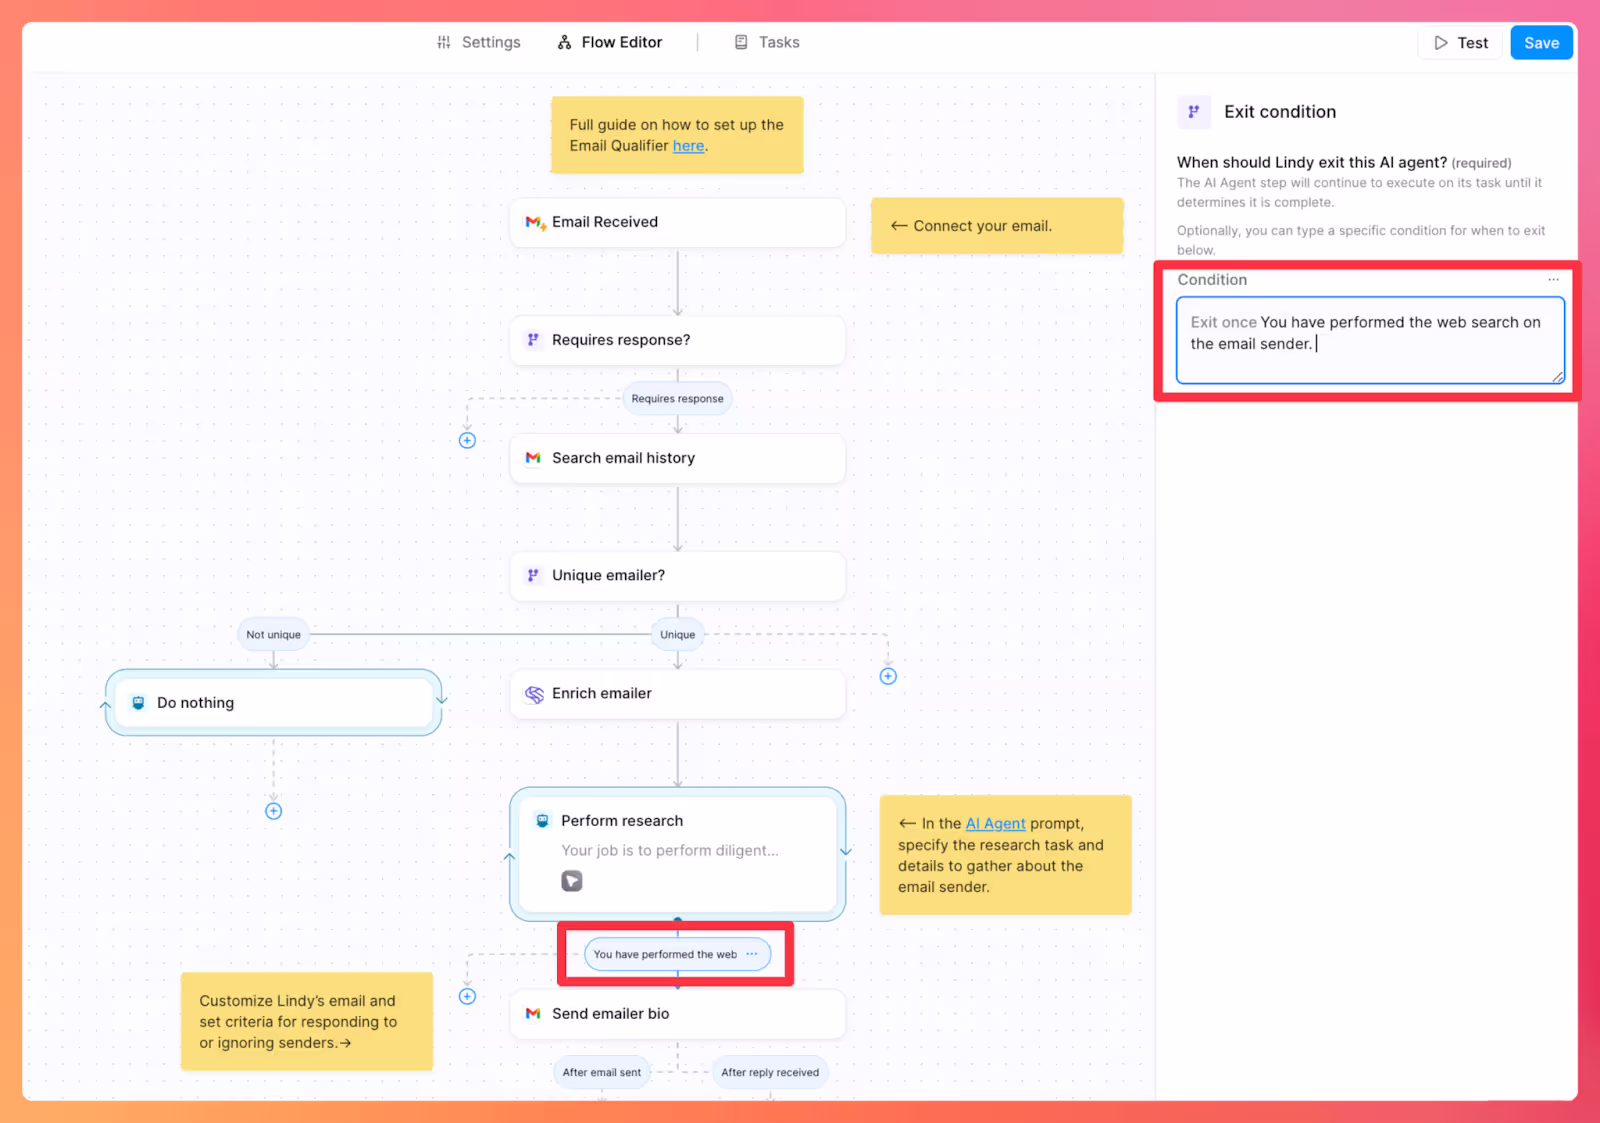Add a step below Requires response dashed branch
This screenshot has width=1600, height=1123.
click(467, 440)
